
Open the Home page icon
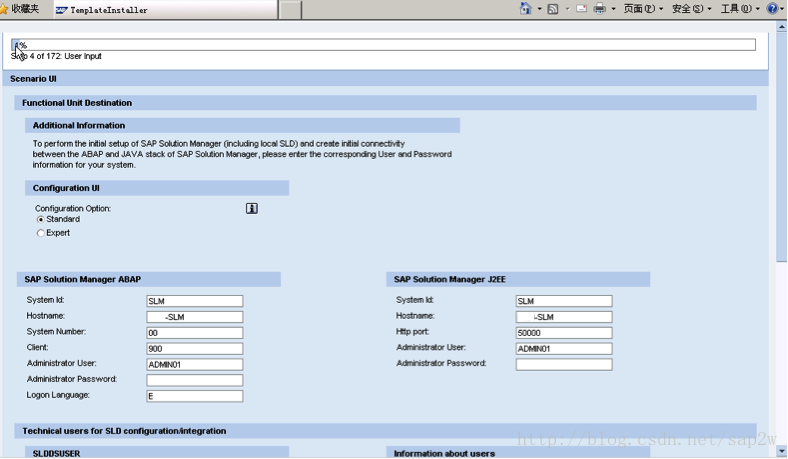(526, 9)
